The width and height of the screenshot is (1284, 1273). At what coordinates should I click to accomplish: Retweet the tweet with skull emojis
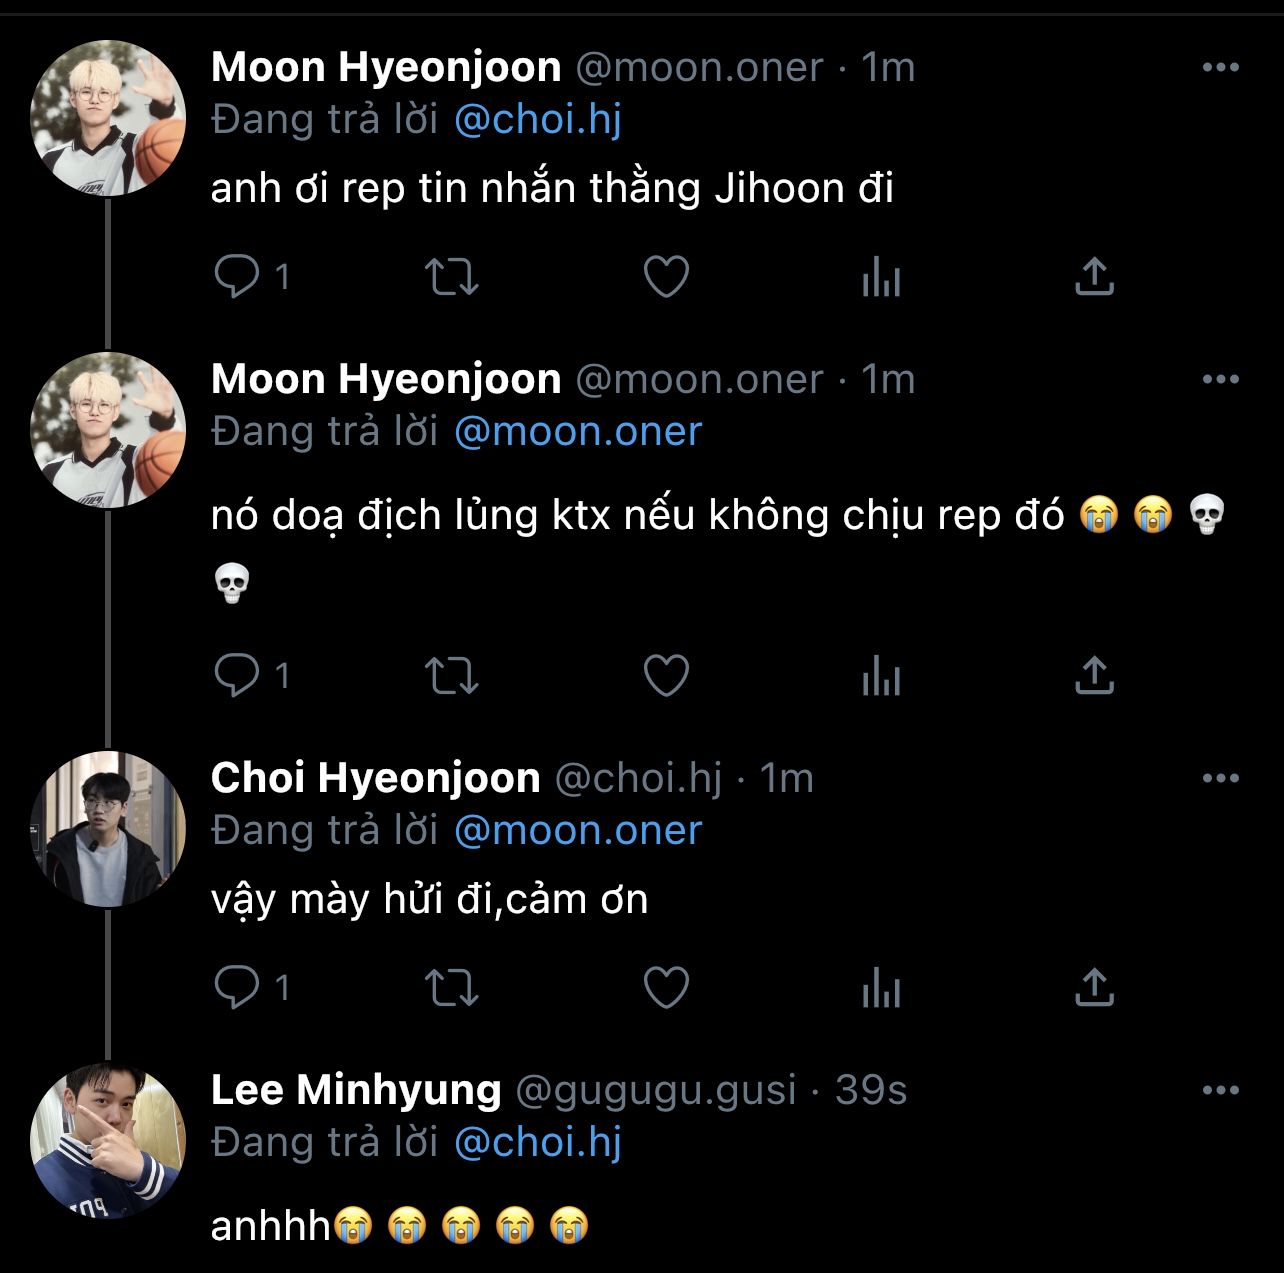coord(452,677)
